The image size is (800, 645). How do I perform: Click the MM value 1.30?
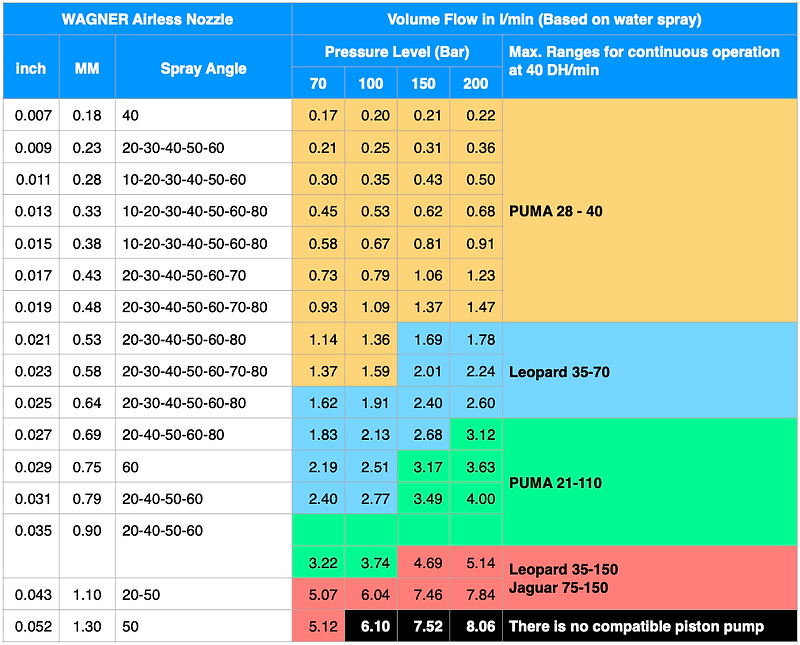click(87, 627)
